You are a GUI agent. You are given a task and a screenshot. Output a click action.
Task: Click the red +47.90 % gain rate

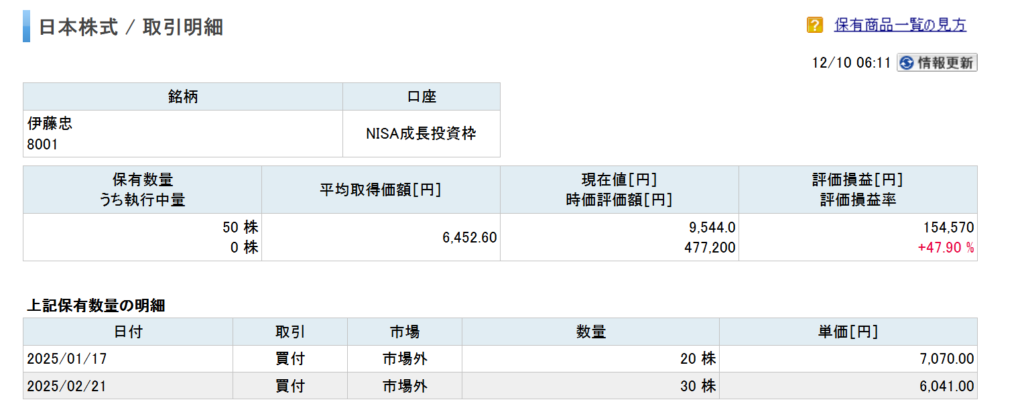point(945,247)
